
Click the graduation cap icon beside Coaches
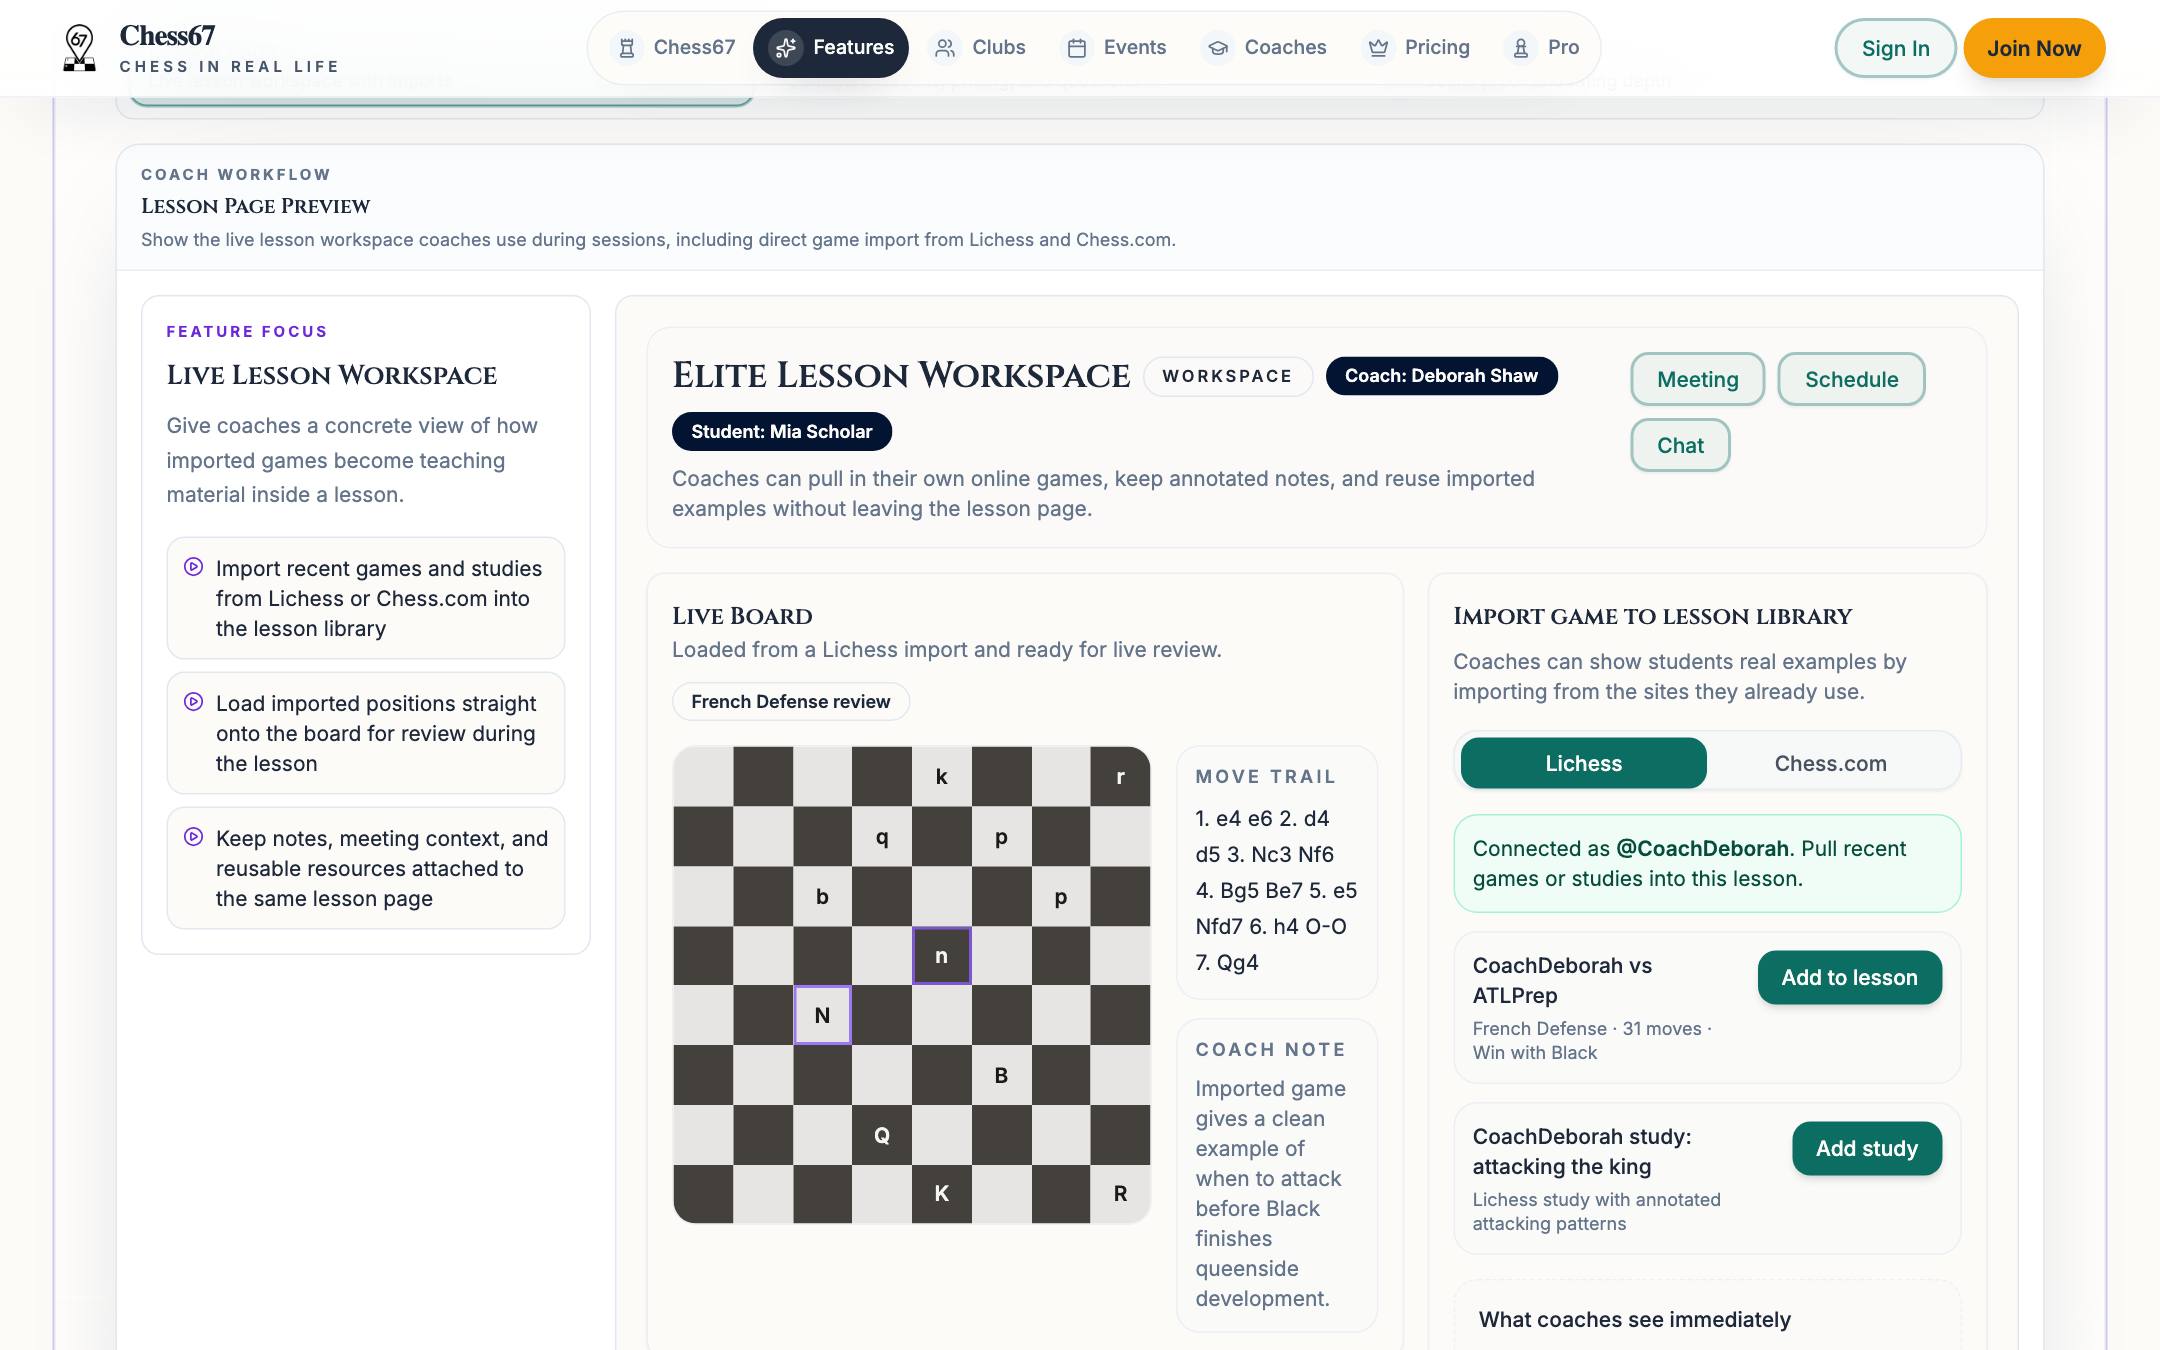1217,48
